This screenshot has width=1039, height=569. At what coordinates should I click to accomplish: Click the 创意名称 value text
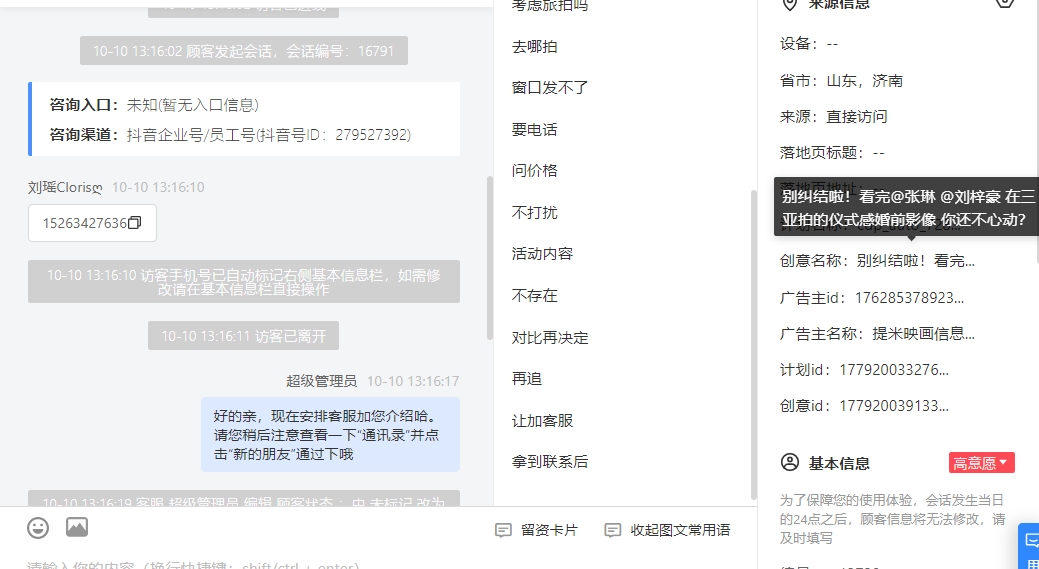(915, 261)
